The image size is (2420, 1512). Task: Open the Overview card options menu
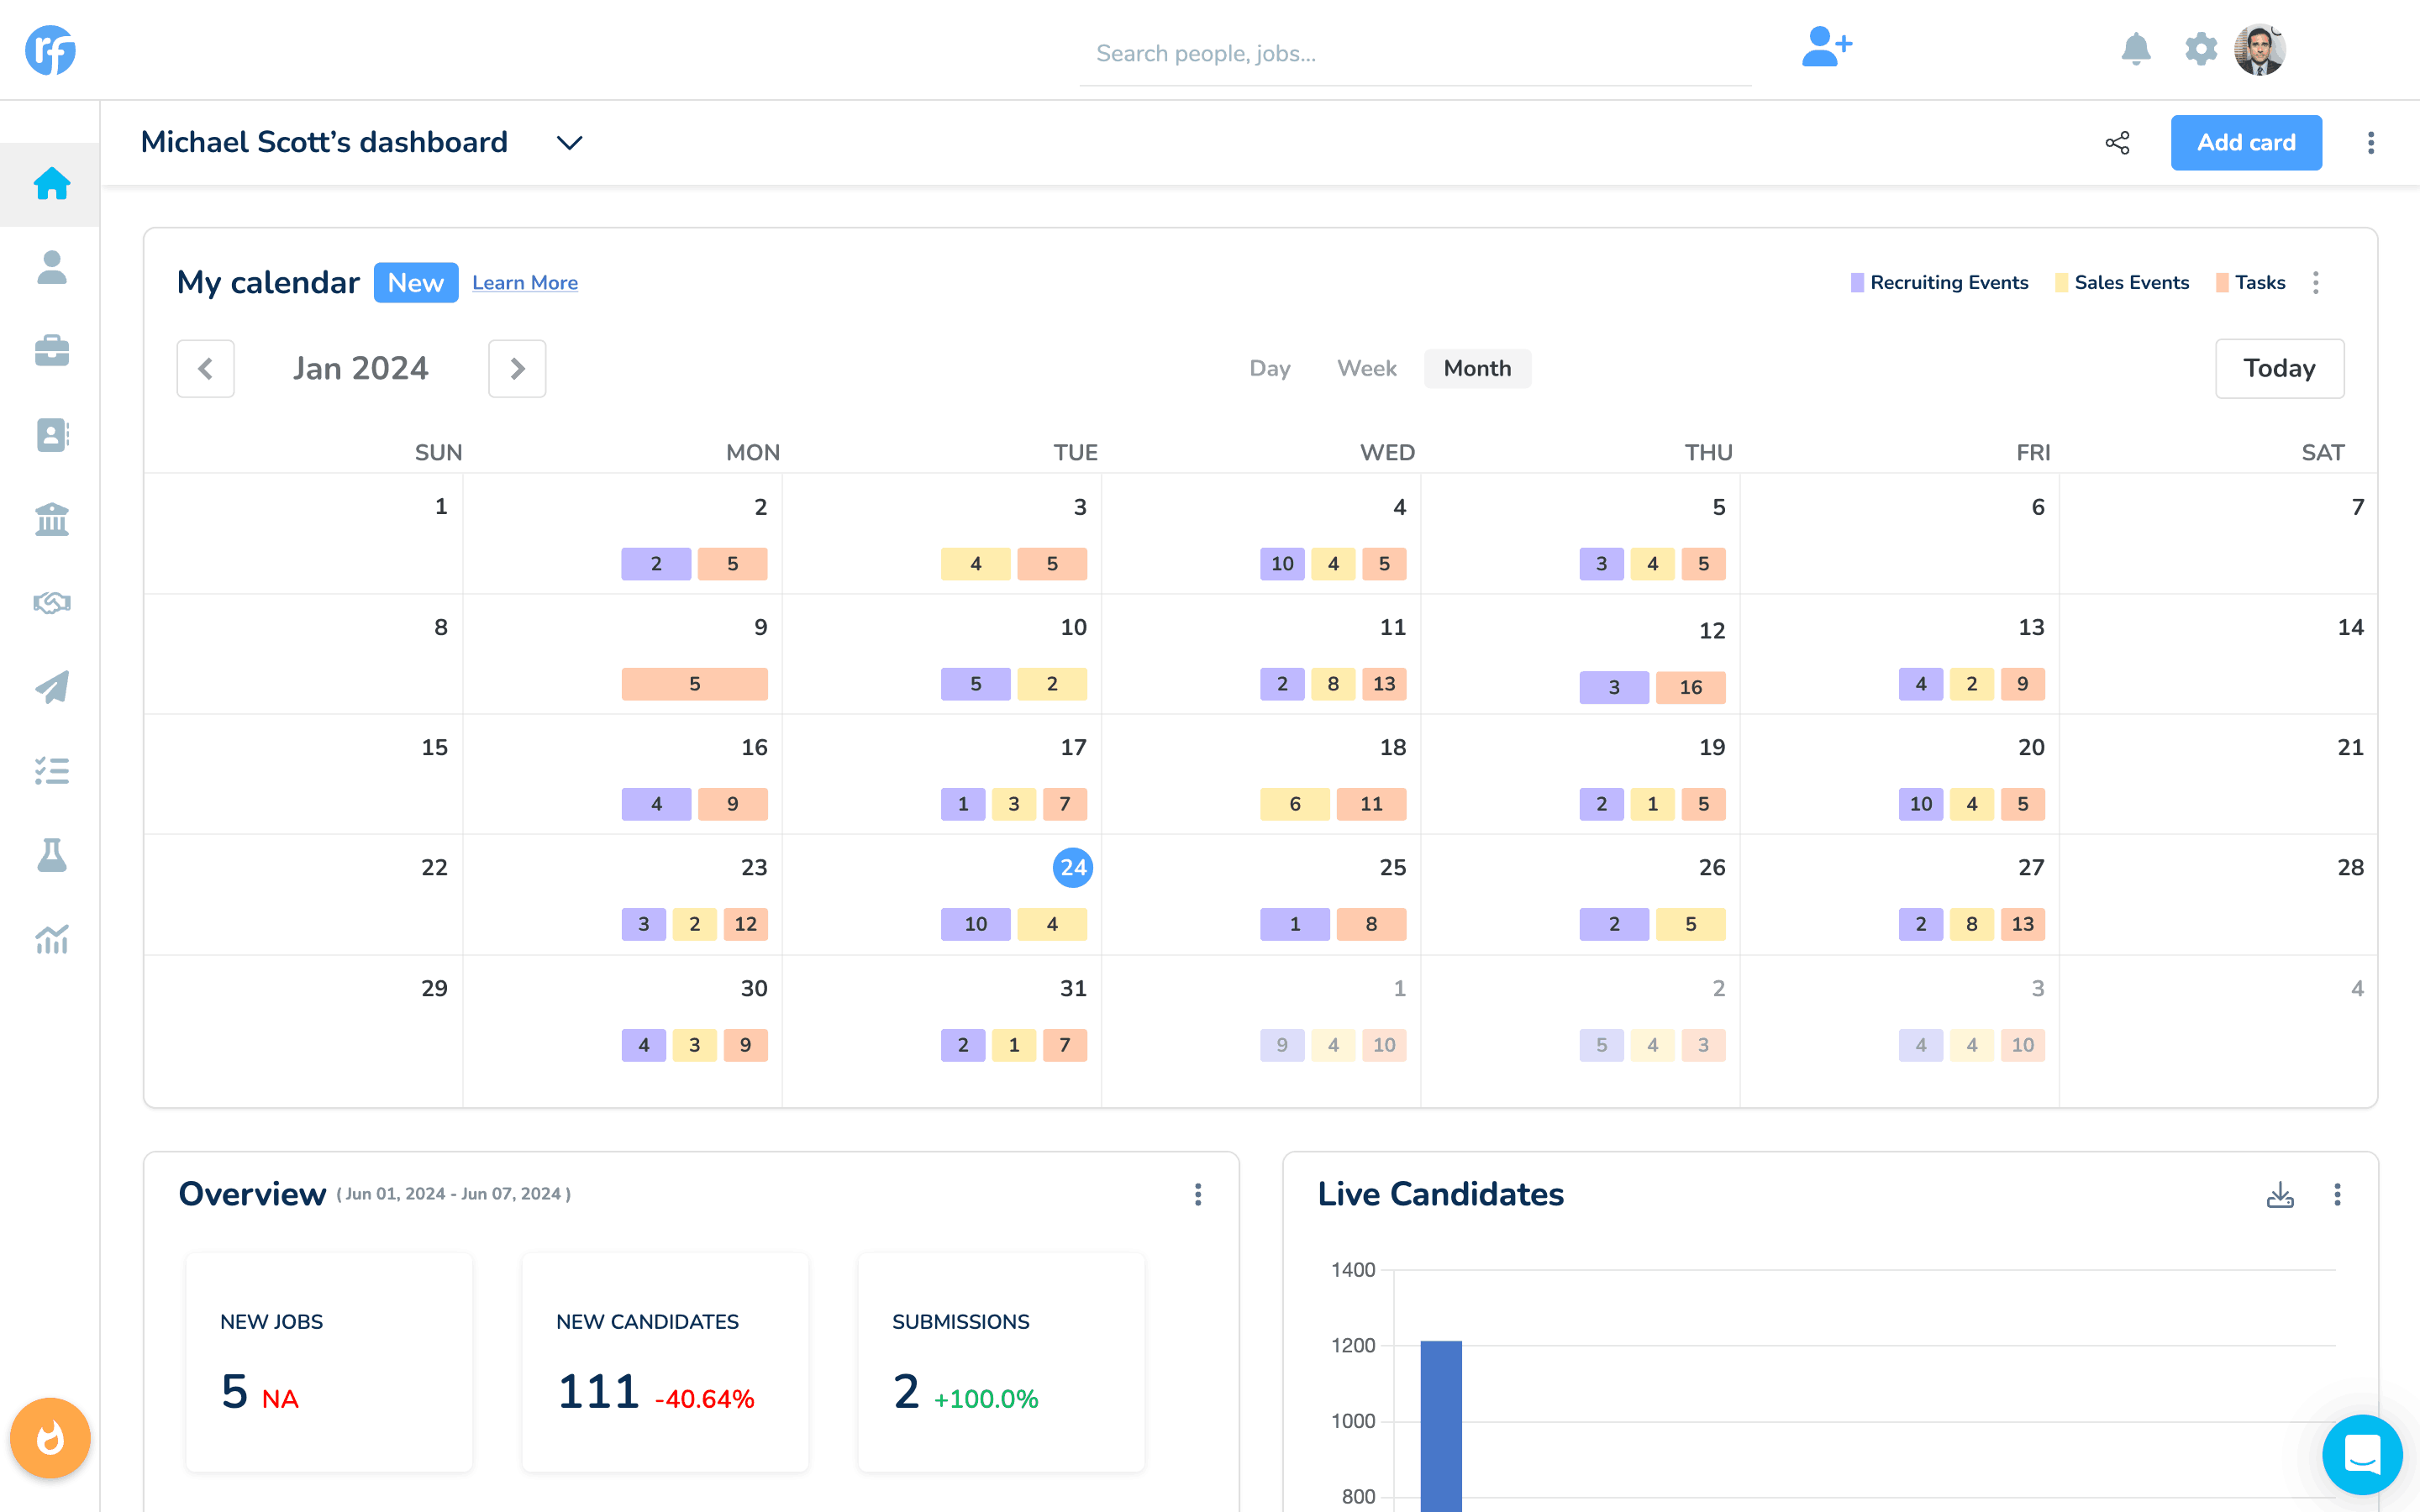[x=1198, y=1194]
